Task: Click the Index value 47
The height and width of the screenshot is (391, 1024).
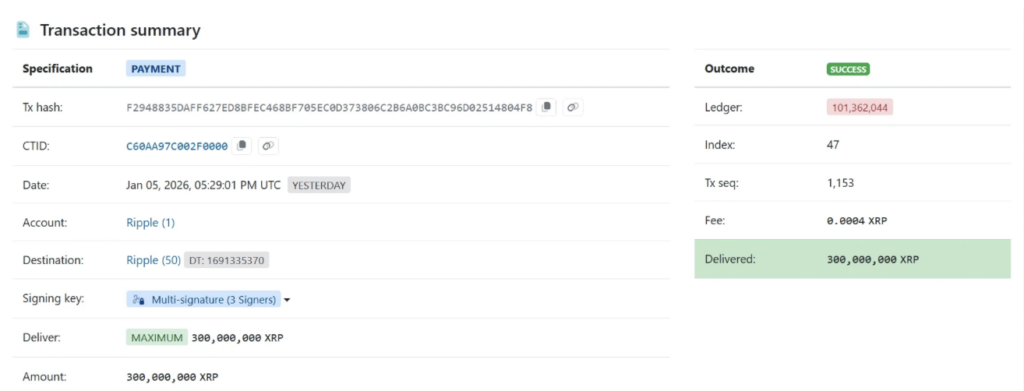Action: 833,145
